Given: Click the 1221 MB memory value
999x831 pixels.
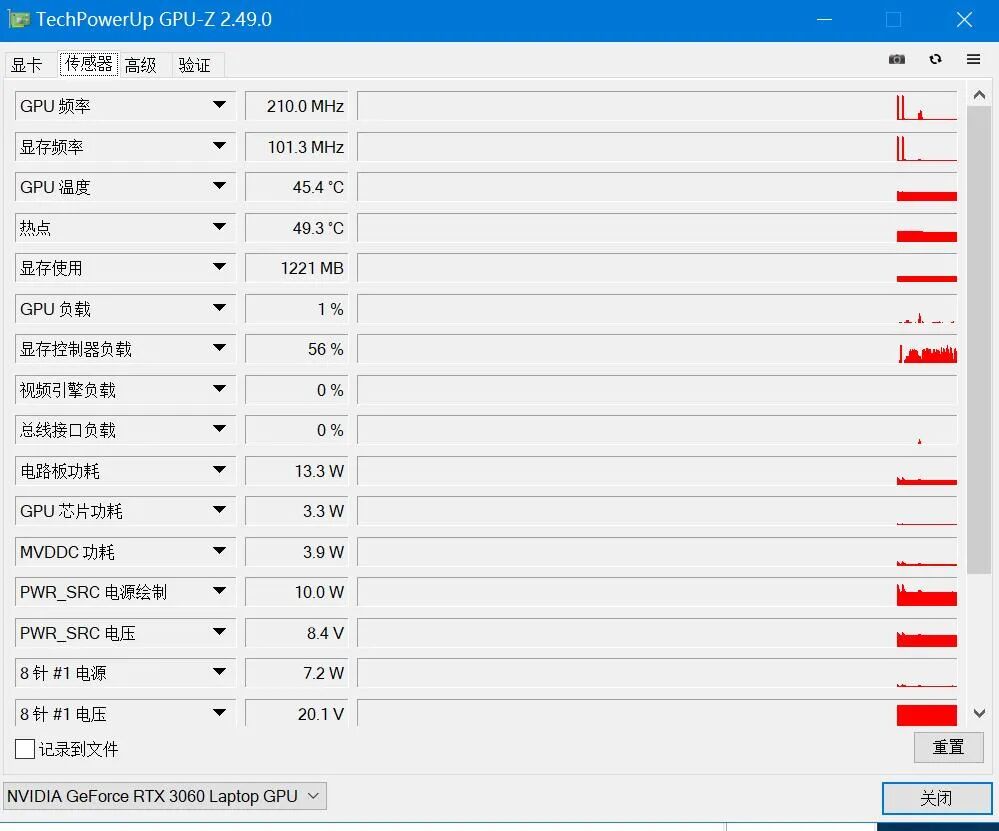Looking at the screenshot, I should [296, 268].
